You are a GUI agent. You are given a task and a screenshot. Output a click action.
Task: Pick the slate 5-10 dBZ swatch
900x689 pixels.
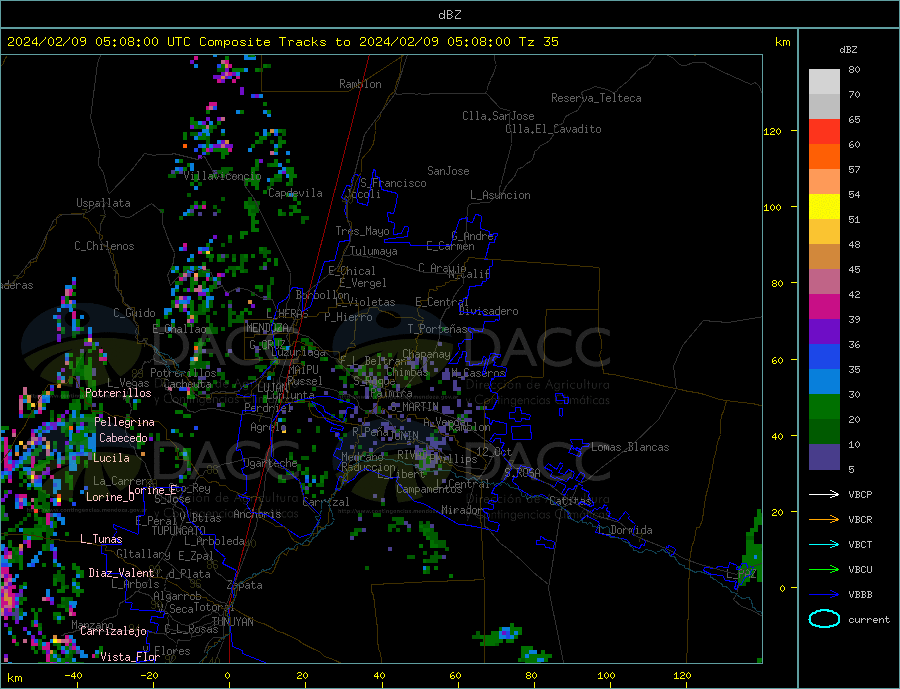[x=824, y=457]
